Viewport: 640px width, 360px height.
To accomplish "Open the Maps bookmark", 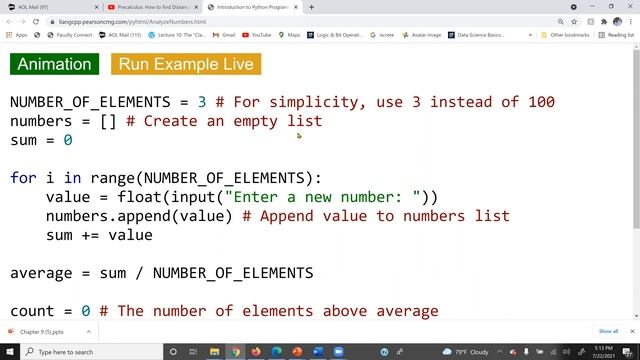I will (x=289, y=35).
